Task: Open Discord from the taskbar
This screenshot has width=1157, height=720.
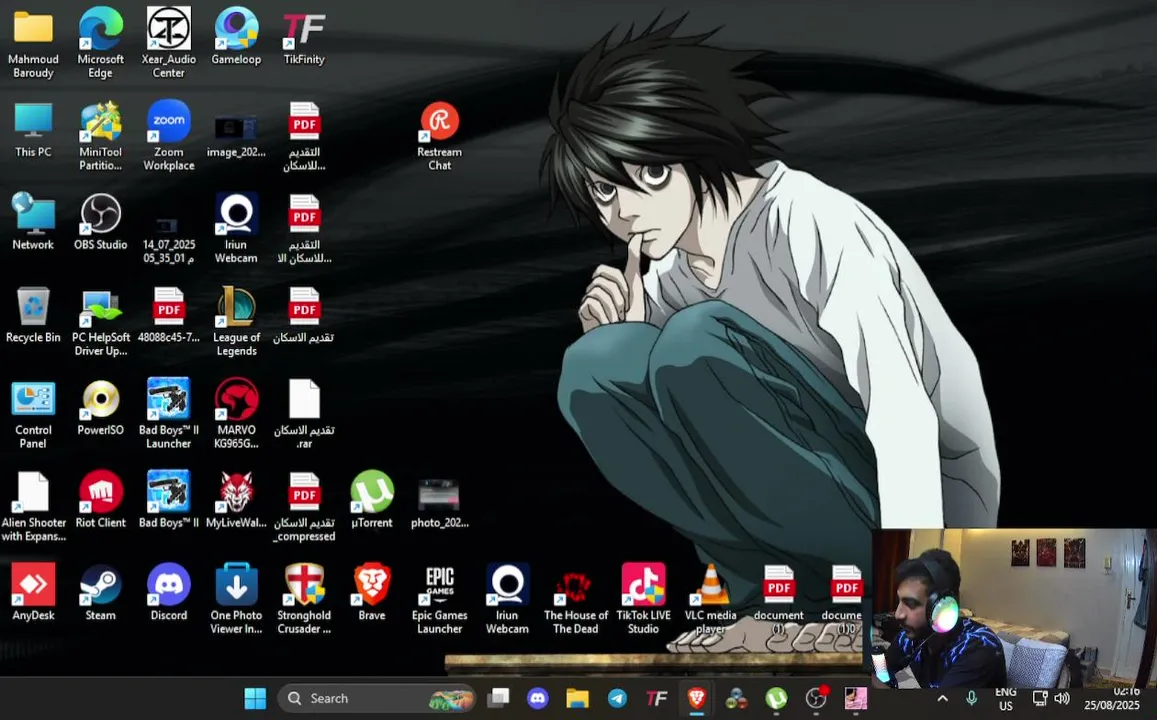Action: click(538, 698)
